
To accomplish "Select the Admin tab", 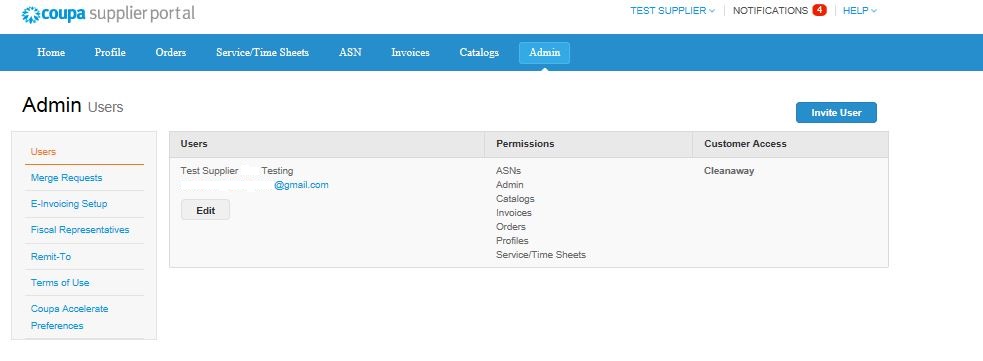I will 544,53.
